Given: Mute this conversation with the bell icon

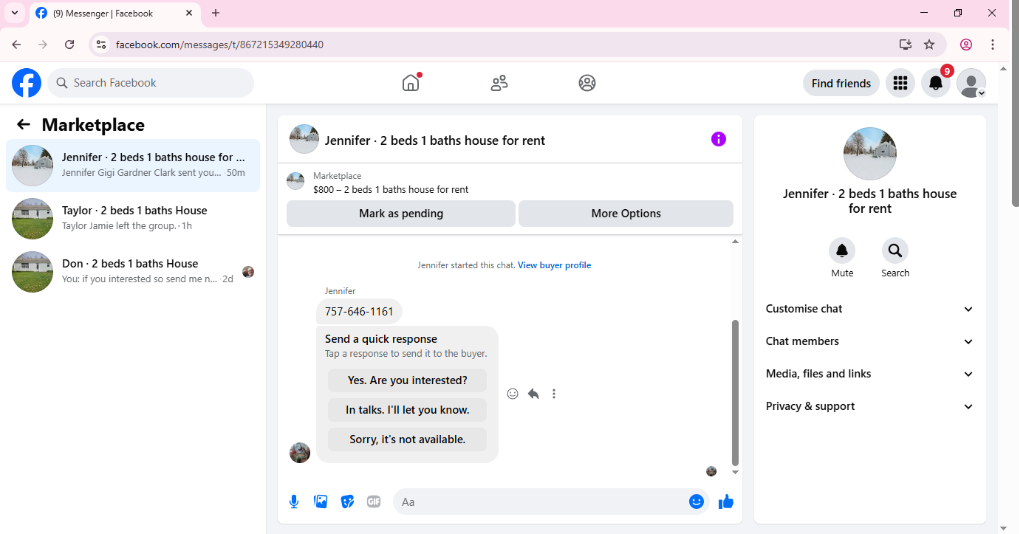Looking at the screenshot, I should pos(842,251).
